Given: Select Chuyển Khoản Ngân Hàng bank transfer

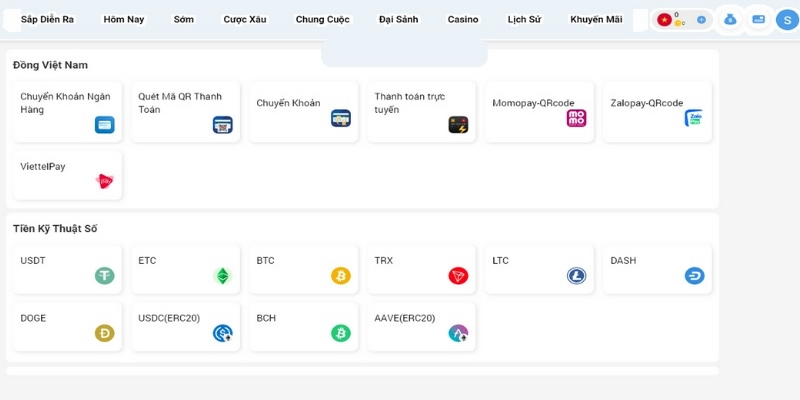Looking at the screenshot, I should (x=68, y=111).
